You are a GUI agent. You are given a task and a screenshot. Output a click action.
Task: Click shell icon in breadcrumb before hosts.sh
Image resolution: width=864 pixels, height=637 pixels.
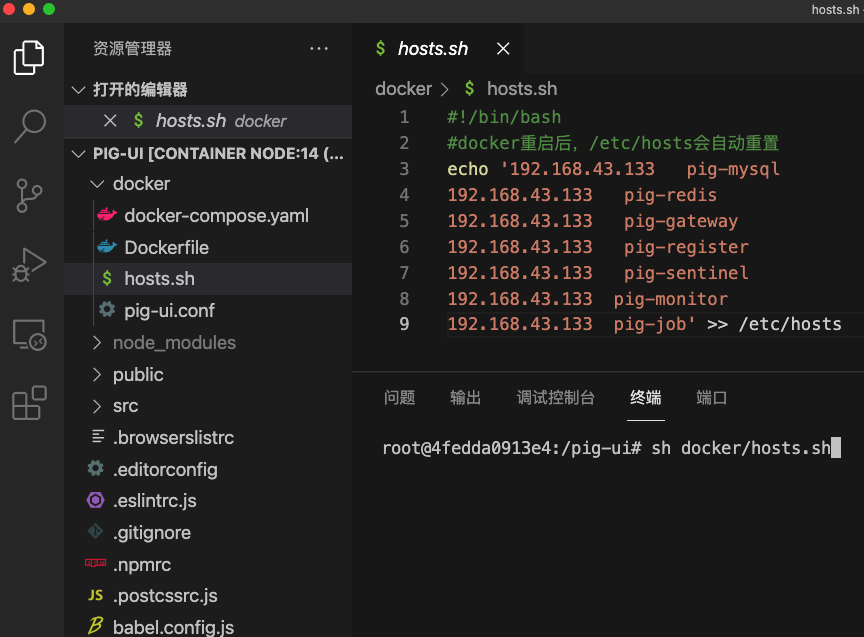coord(469,88)
